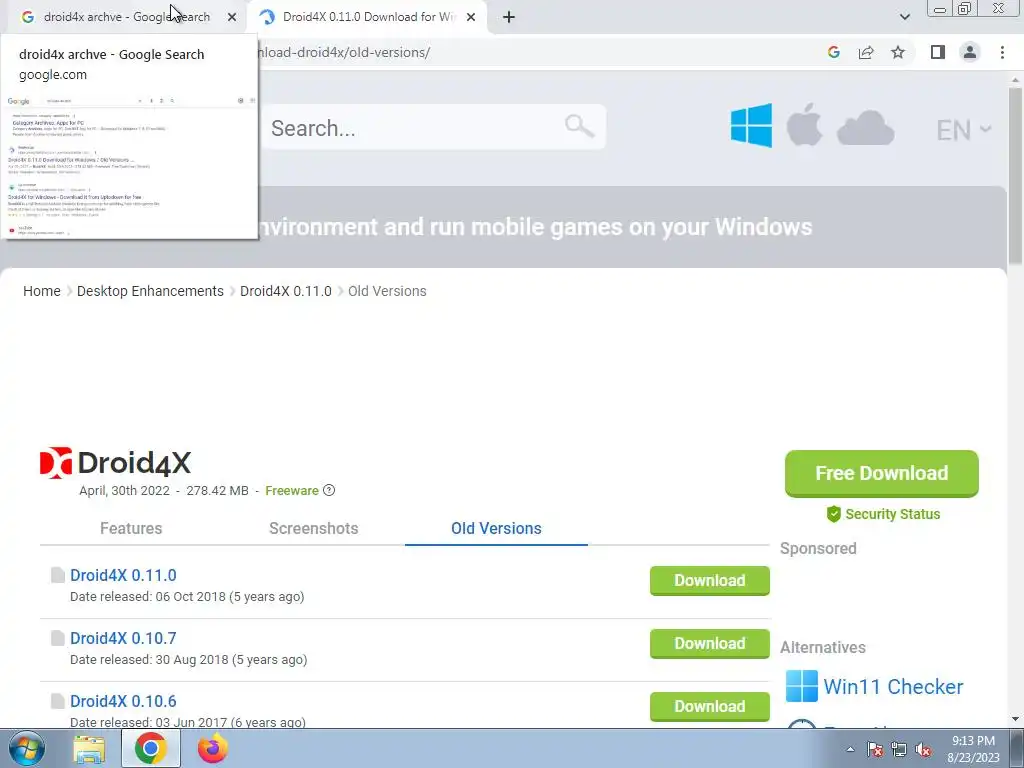Image resolution: width=1024 pixels, height=768 pixels.
Task: Click the April, 30th 2022 date text
Action: tap(124, 490)
